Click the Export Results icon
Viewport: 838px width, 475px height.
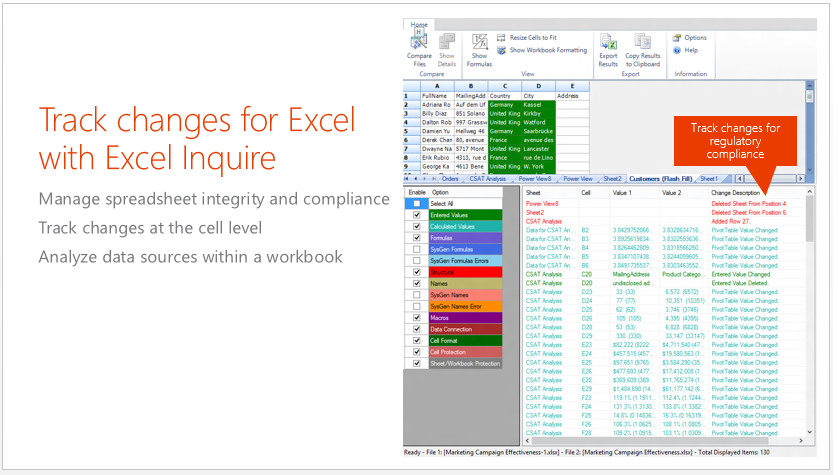click(x=608, y=46)
